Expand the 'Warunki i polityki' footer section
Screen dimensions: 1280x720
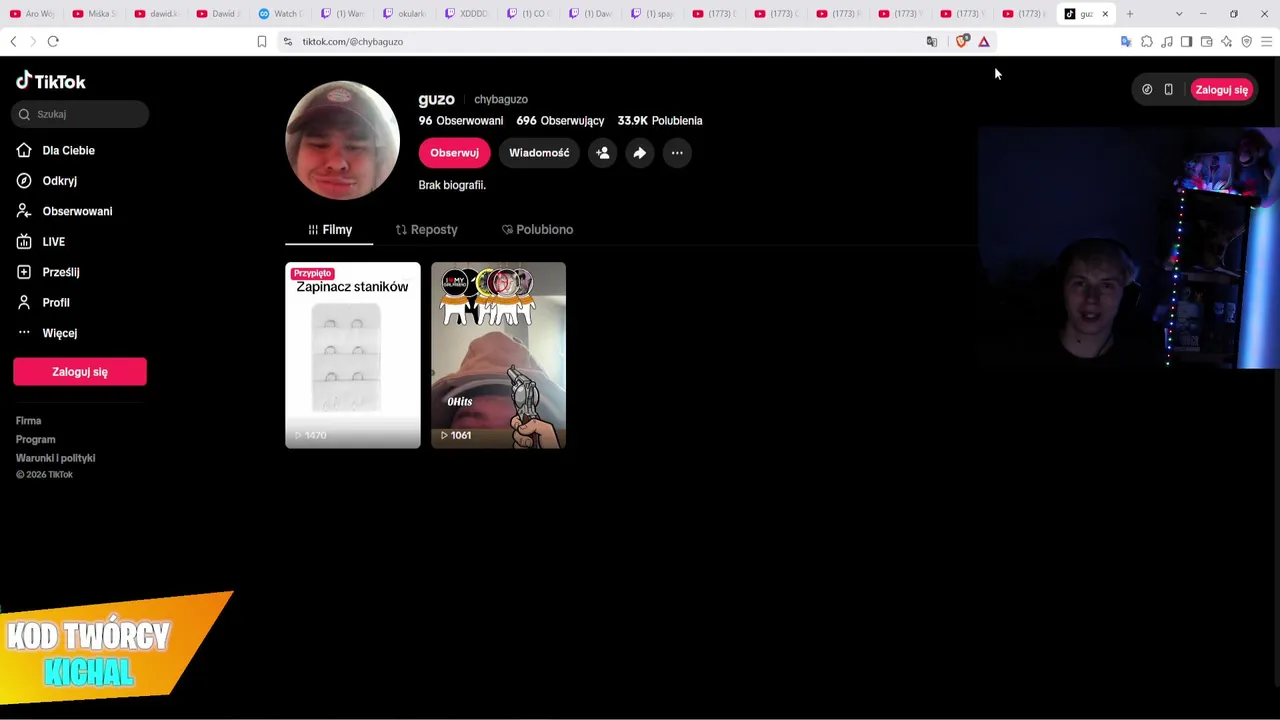click(x=55, y=458)
